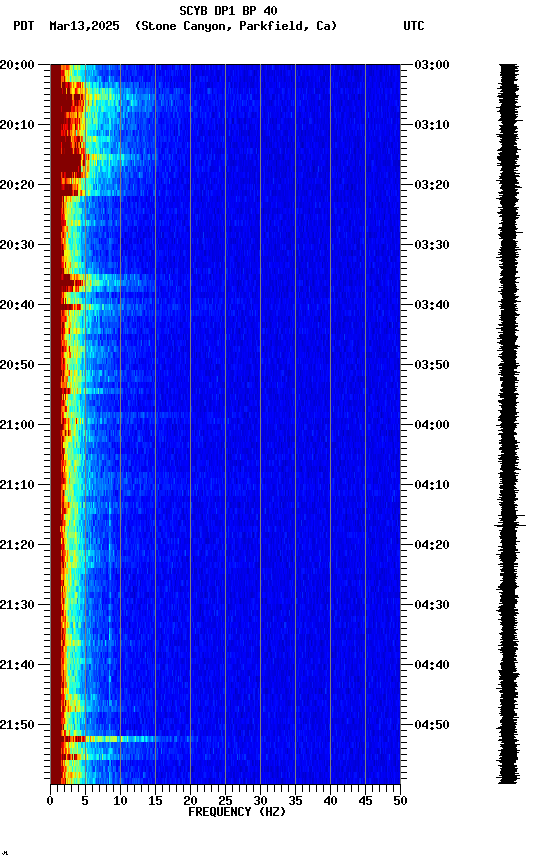Click the '35' frequency axis tick label
The image size is (552, 864).
[x=295, y=801]
